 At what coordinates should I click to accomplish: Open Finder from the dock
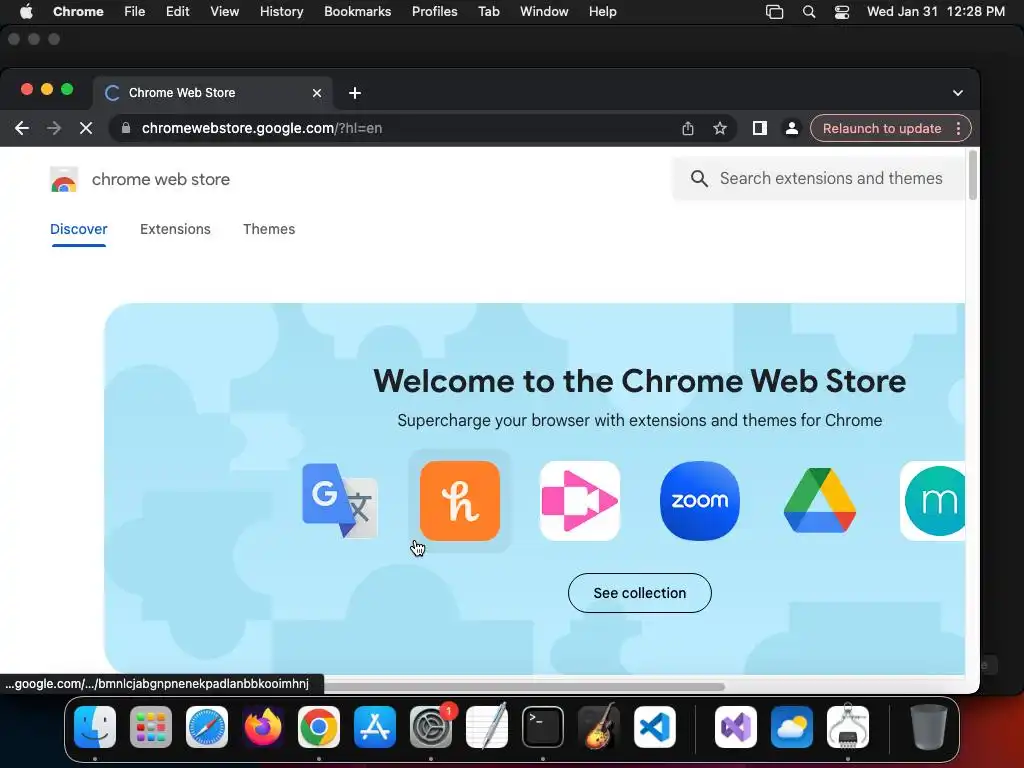click(x=95, y=727)
